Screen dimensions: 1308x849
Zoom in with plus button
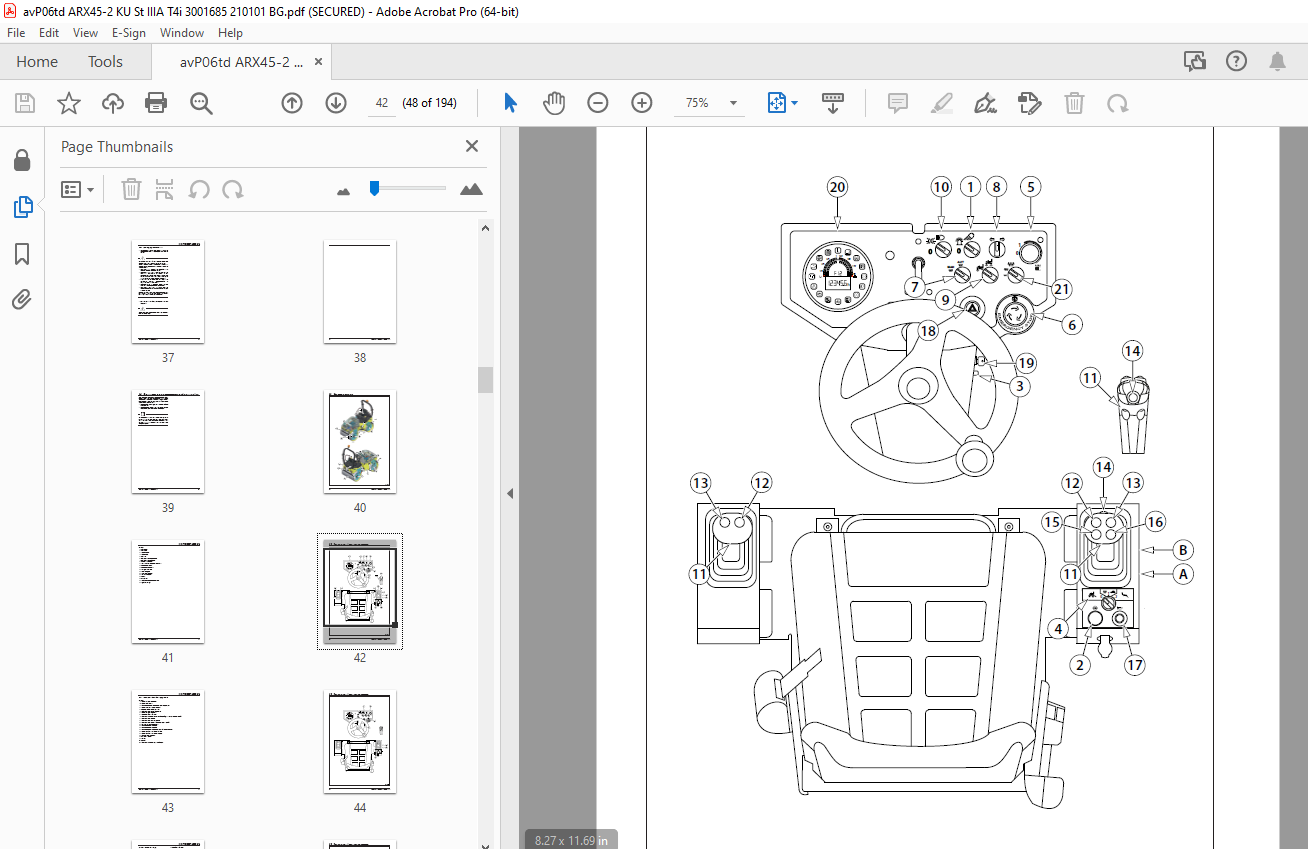[642, 103]
